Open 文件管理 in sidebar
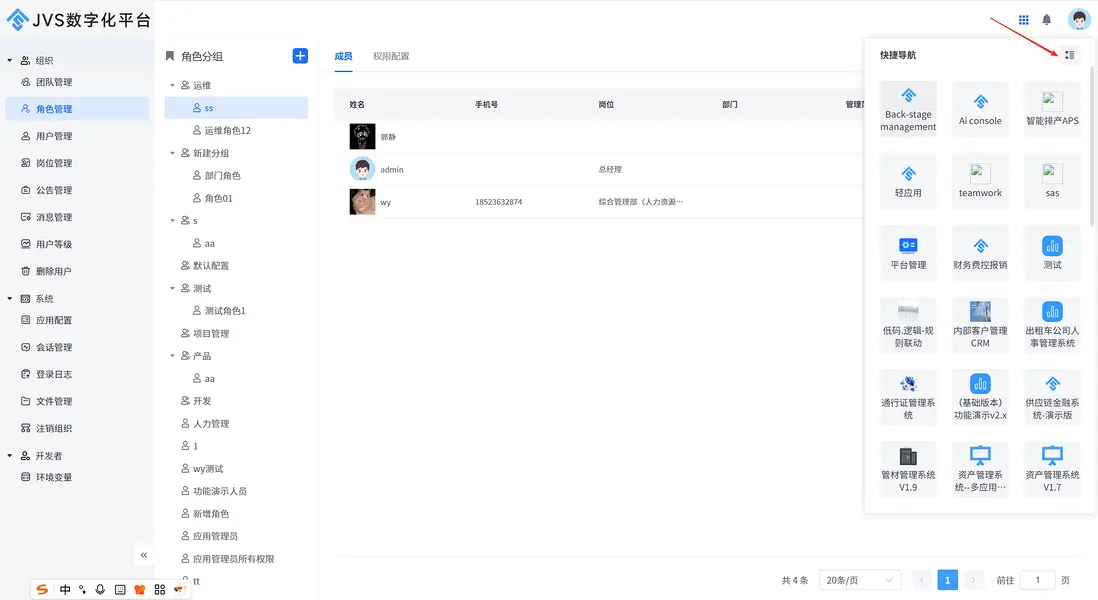This screenshot has width=1098, height=600. 77,401
